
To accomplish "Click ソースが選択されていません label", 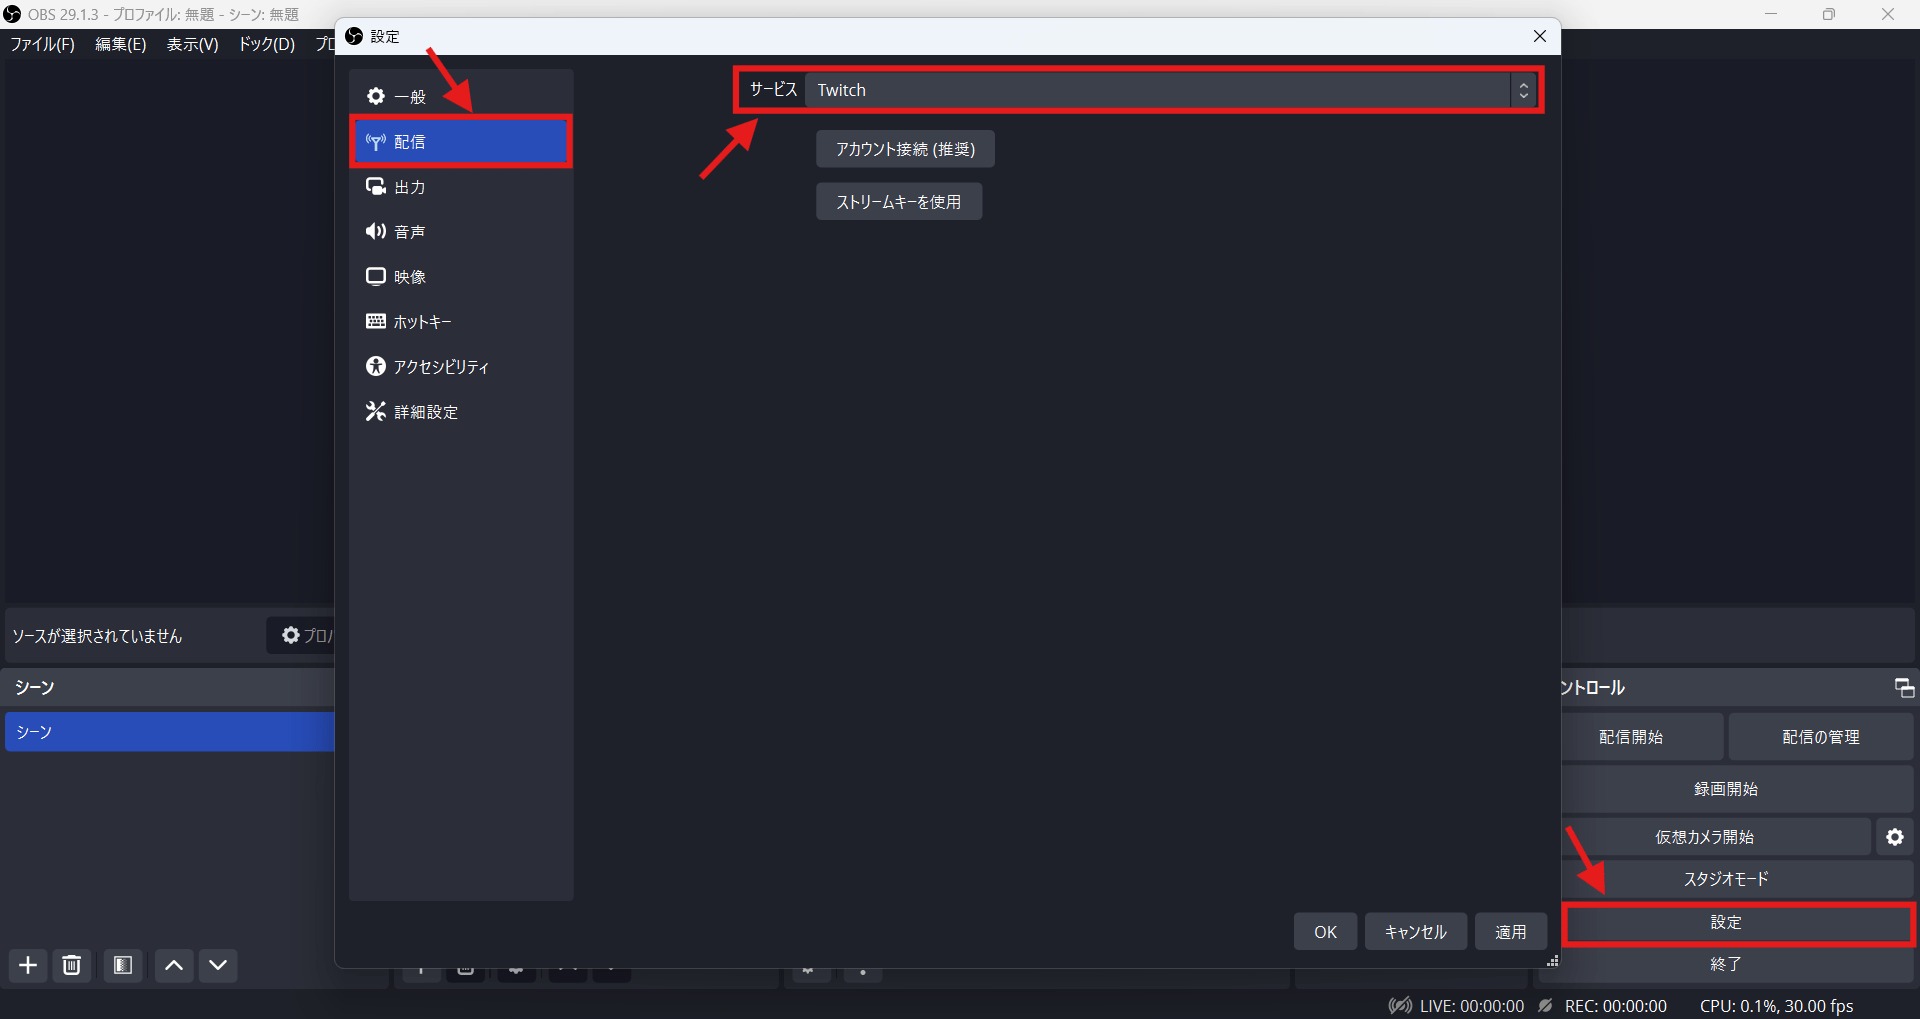I will coord(97,636).
